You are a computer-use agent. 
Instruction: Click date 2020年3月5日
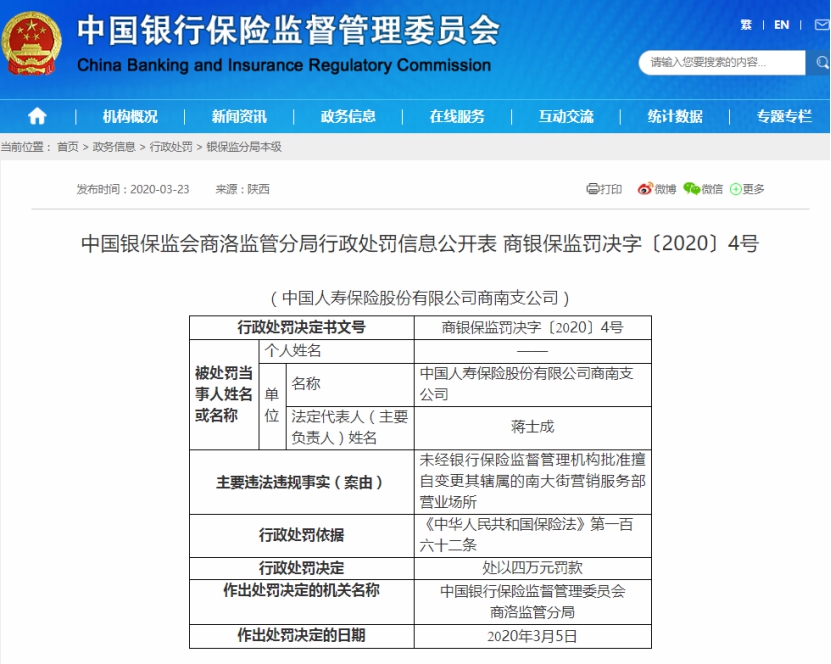click(x=533, y=636)
